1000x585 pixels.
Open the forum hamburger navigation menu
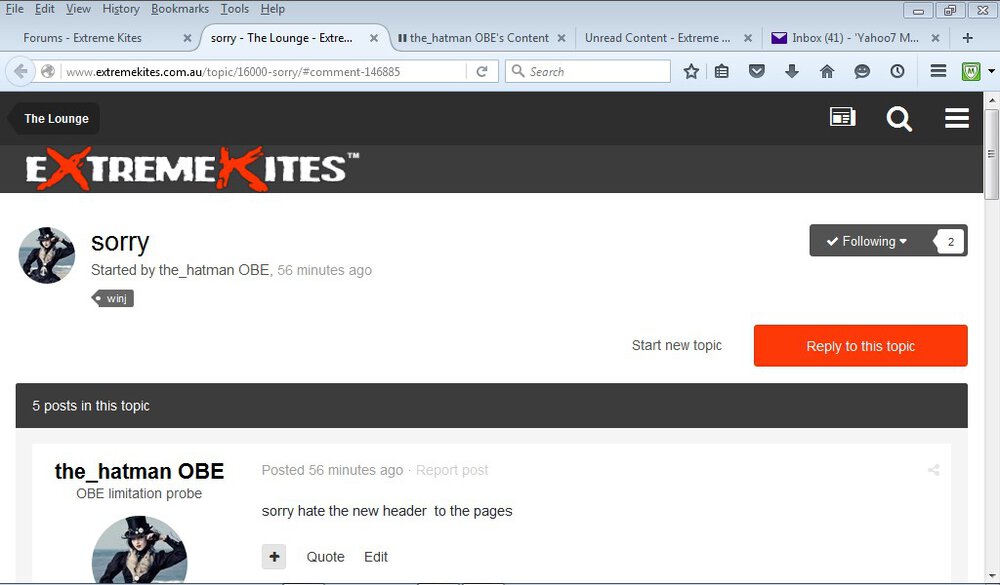[956, 119]
